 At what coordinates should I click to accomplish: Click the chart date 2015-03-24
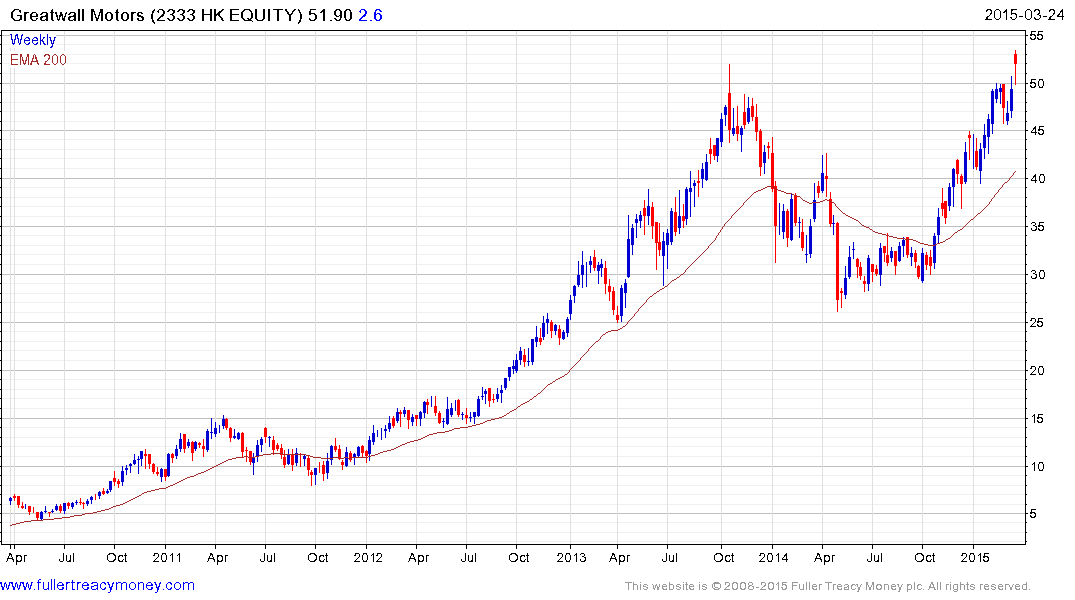tap(1024, 15)
